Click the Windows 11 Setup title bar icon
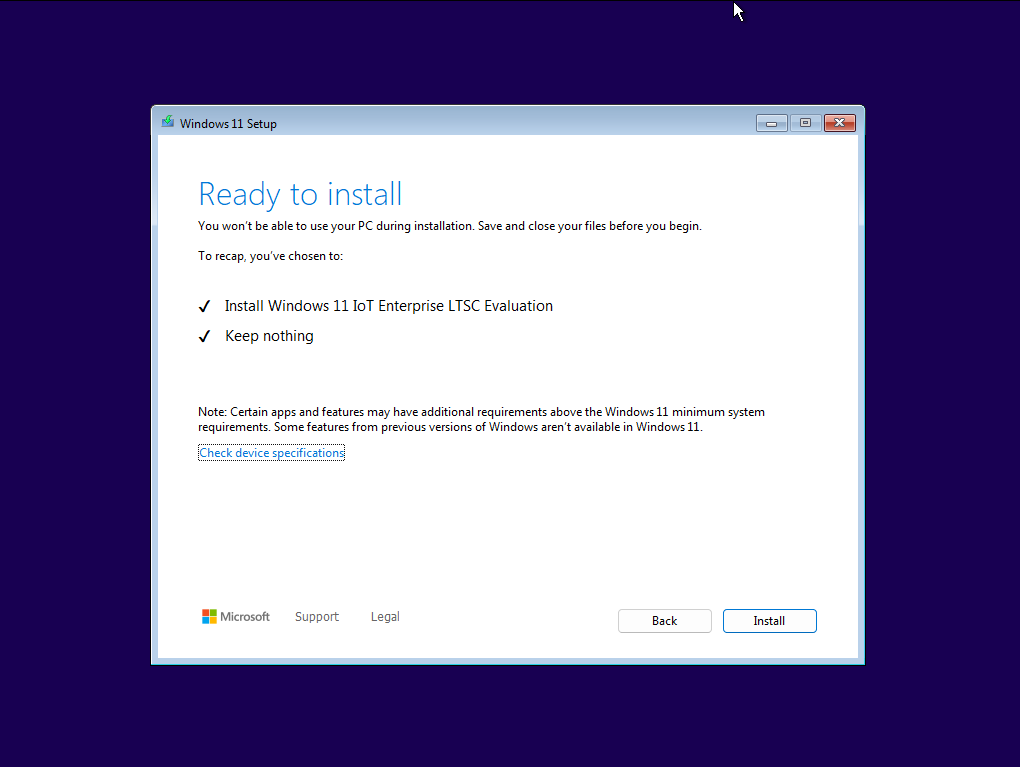 point(167,122)
